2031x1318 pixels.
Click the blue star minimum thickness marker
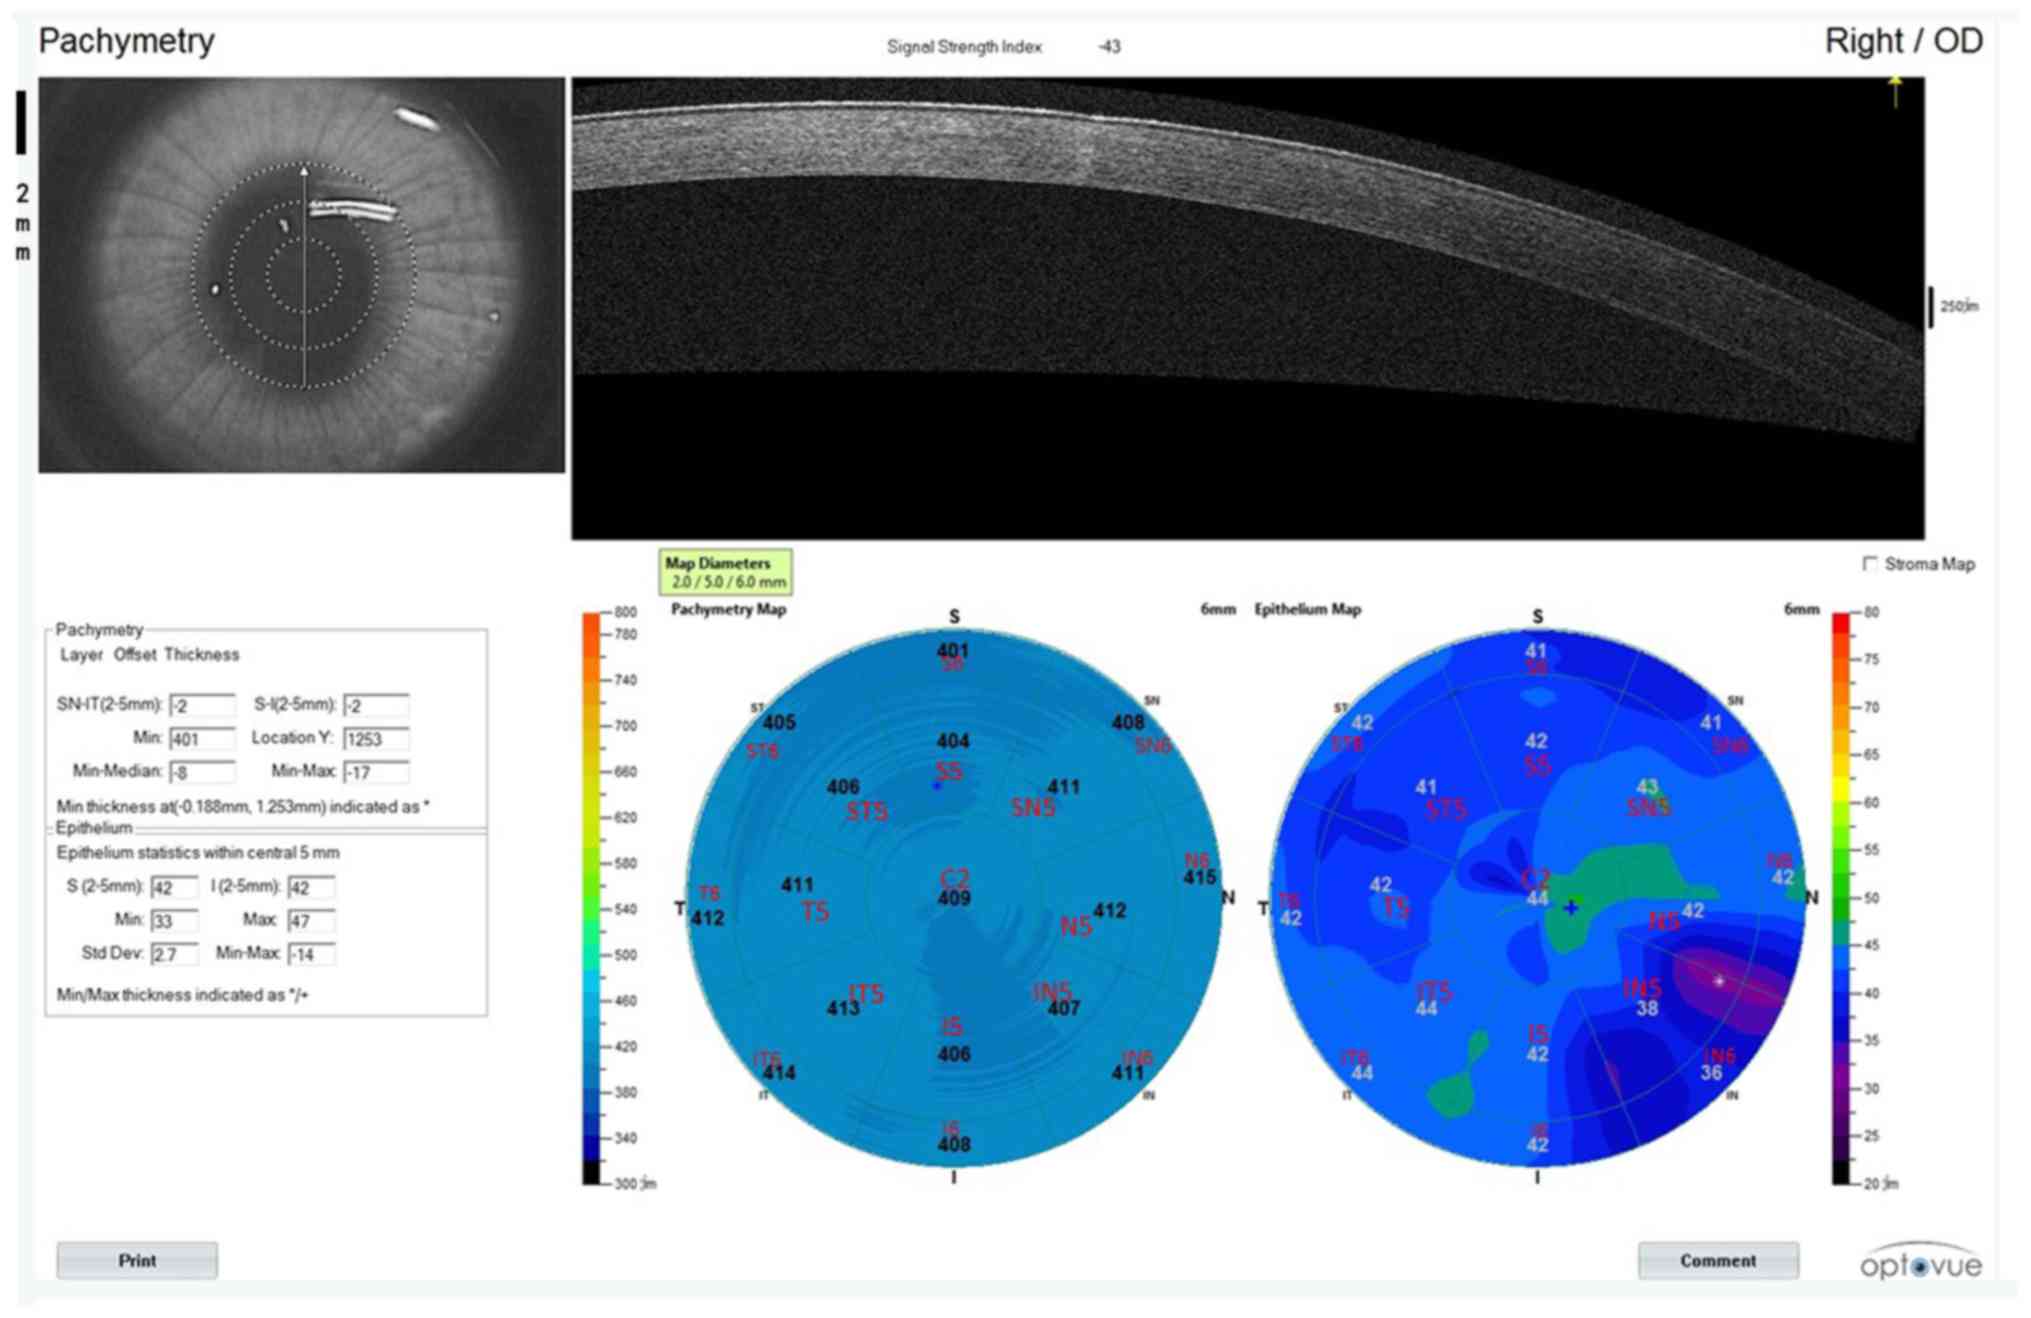click(937, 786)
